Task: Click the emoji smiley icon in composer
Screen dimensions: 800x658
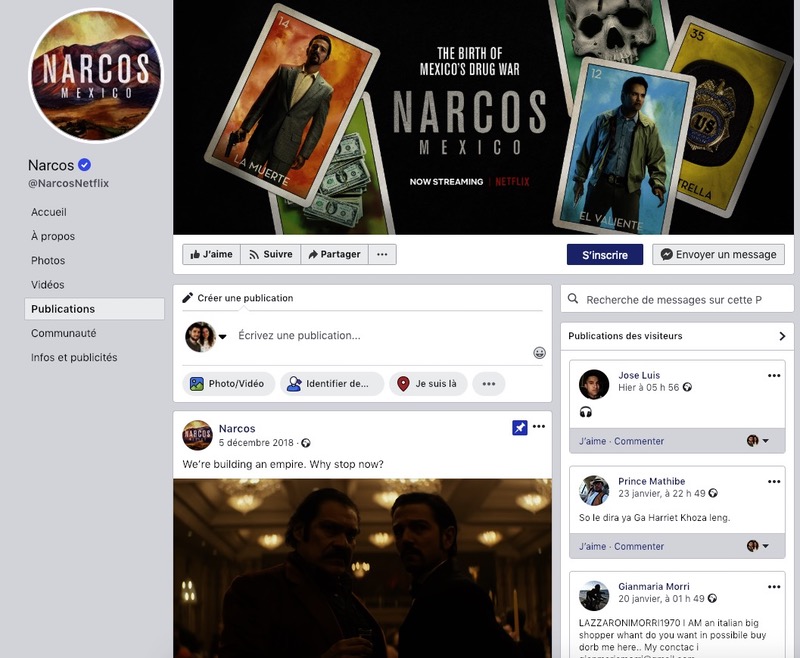Action: [x=539, y=353]
